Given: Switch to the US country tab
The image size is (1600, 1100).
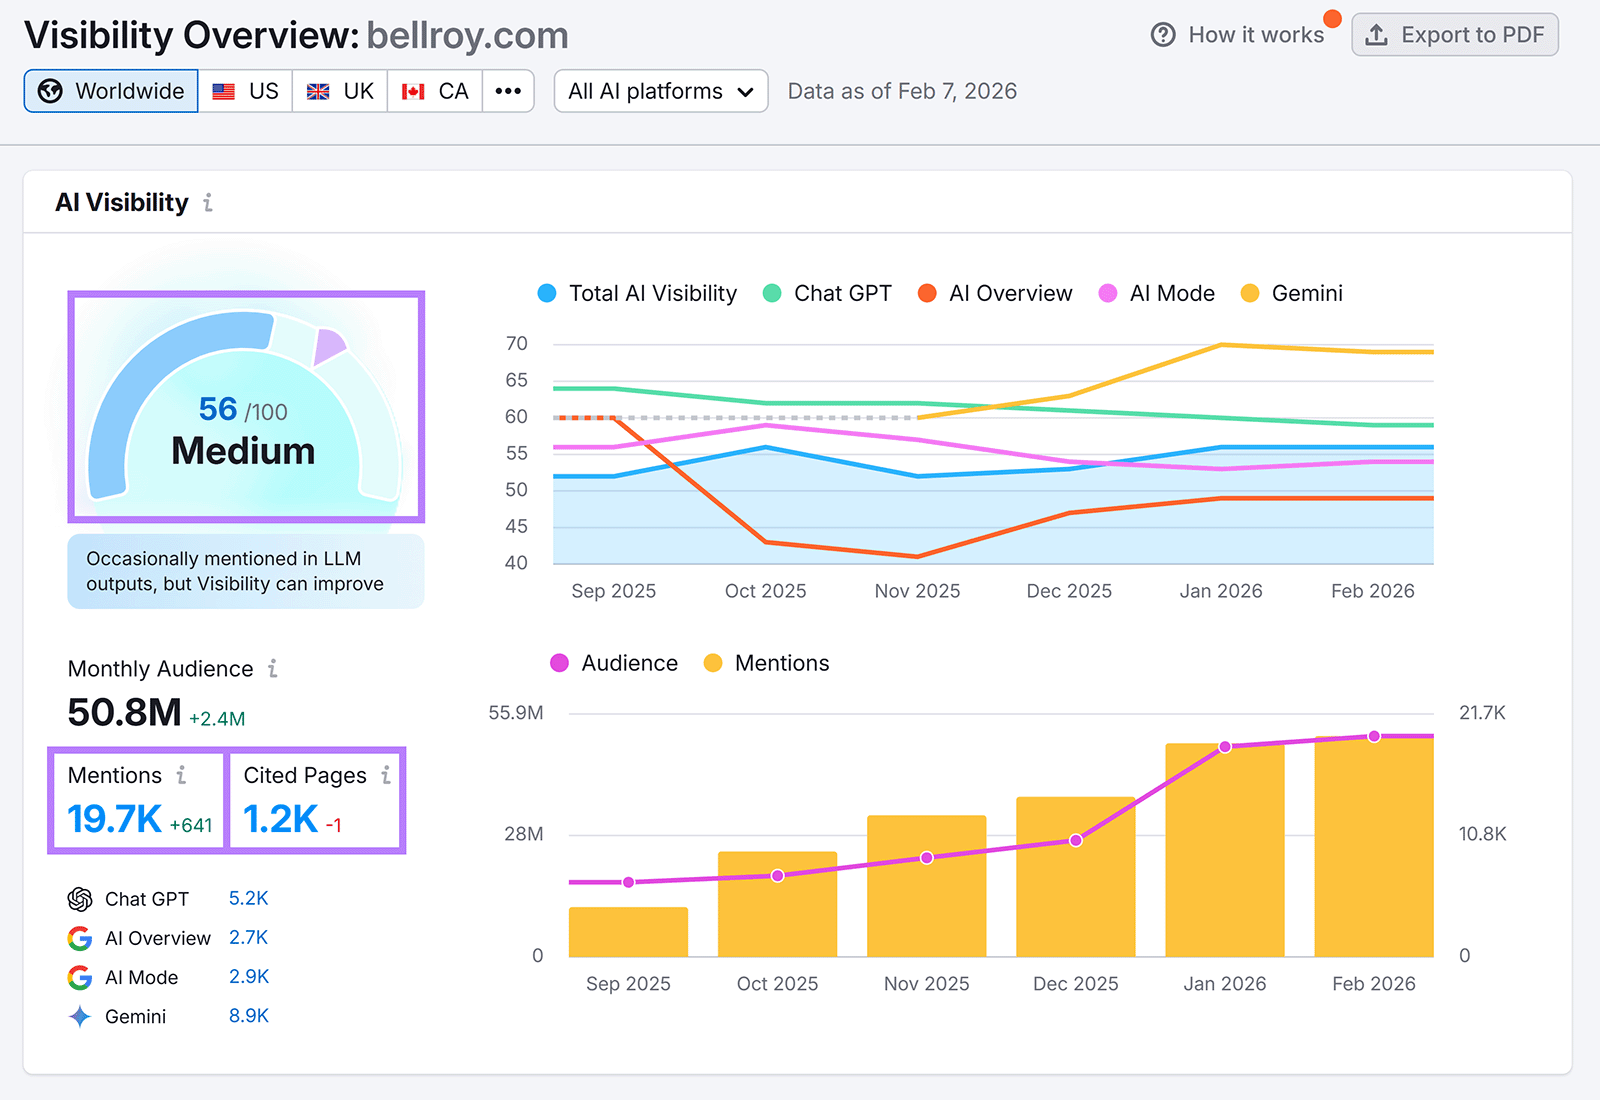Looking at the screenshot, I should click(x=245, y=91).
